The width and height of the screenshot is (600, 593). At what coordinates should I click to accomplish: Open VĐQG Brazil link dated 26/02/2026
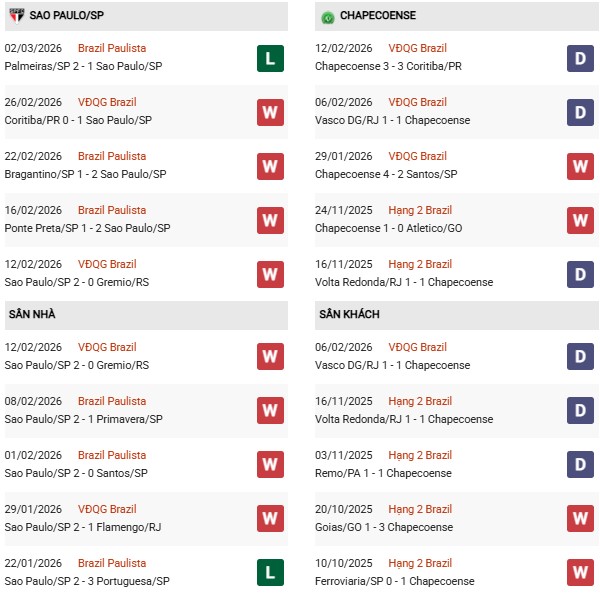pyautogui.click(x=107, y=102)
